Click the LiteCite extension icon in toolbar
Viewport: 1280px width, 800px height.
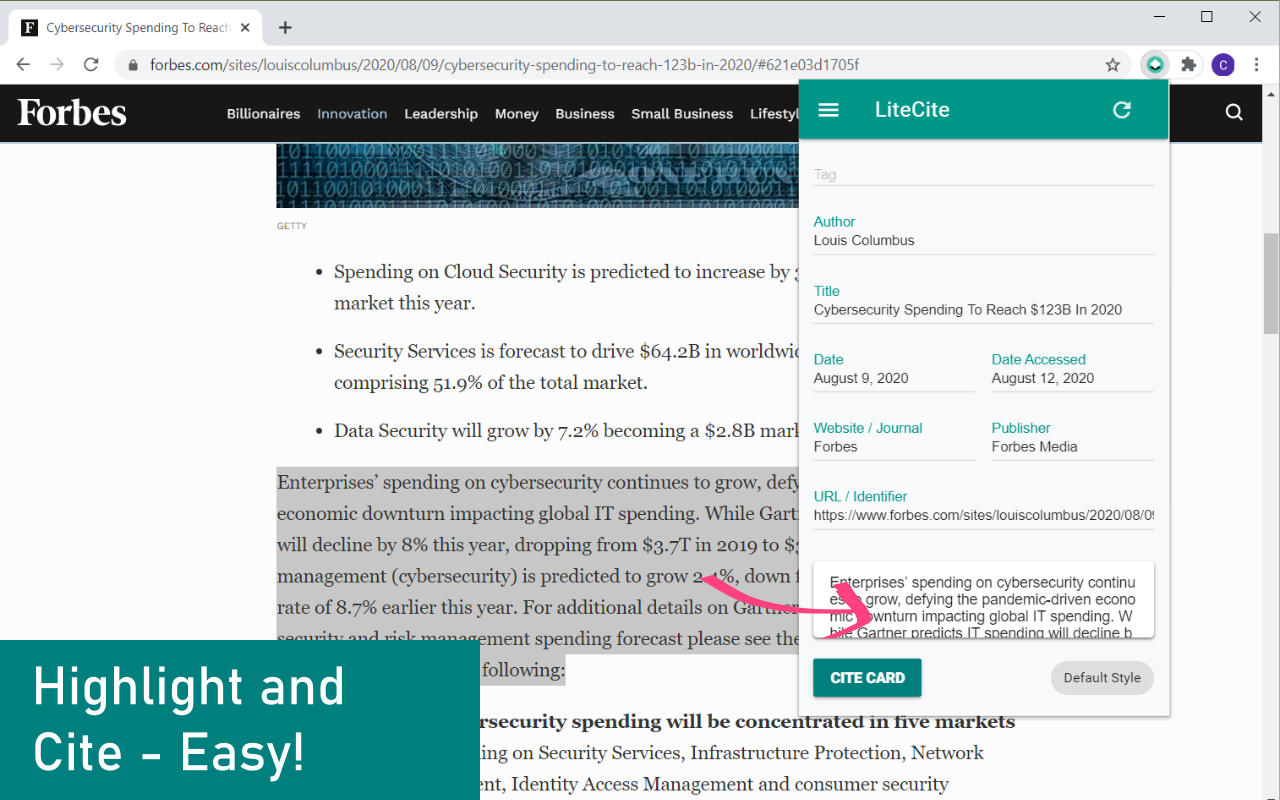click(x=1154, y=65)
